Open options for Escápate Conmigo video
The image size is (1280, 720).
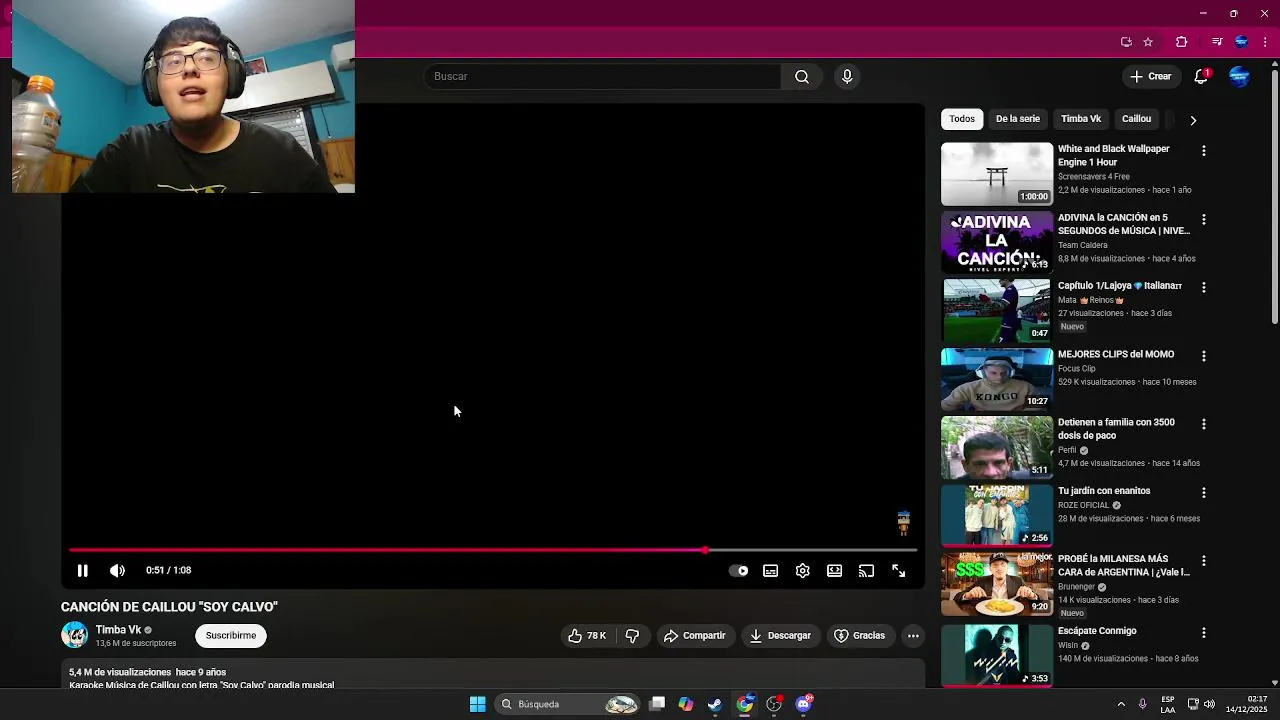[1204, 633]
